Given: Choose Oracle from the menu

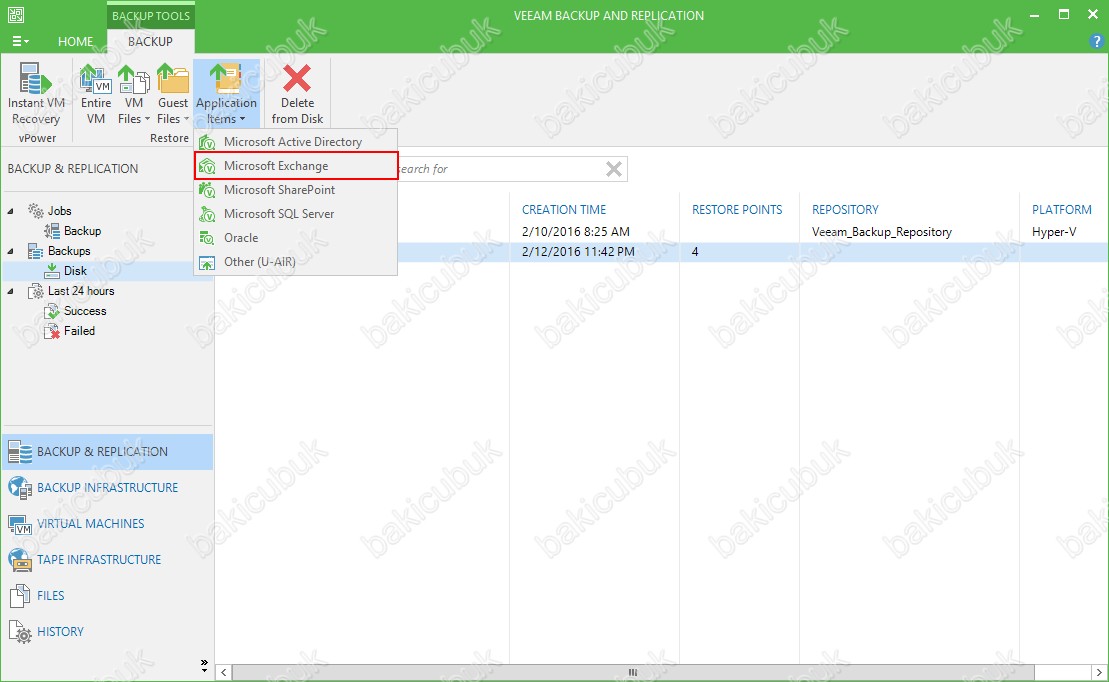Looking at the screenshot, I should [296, 238].
